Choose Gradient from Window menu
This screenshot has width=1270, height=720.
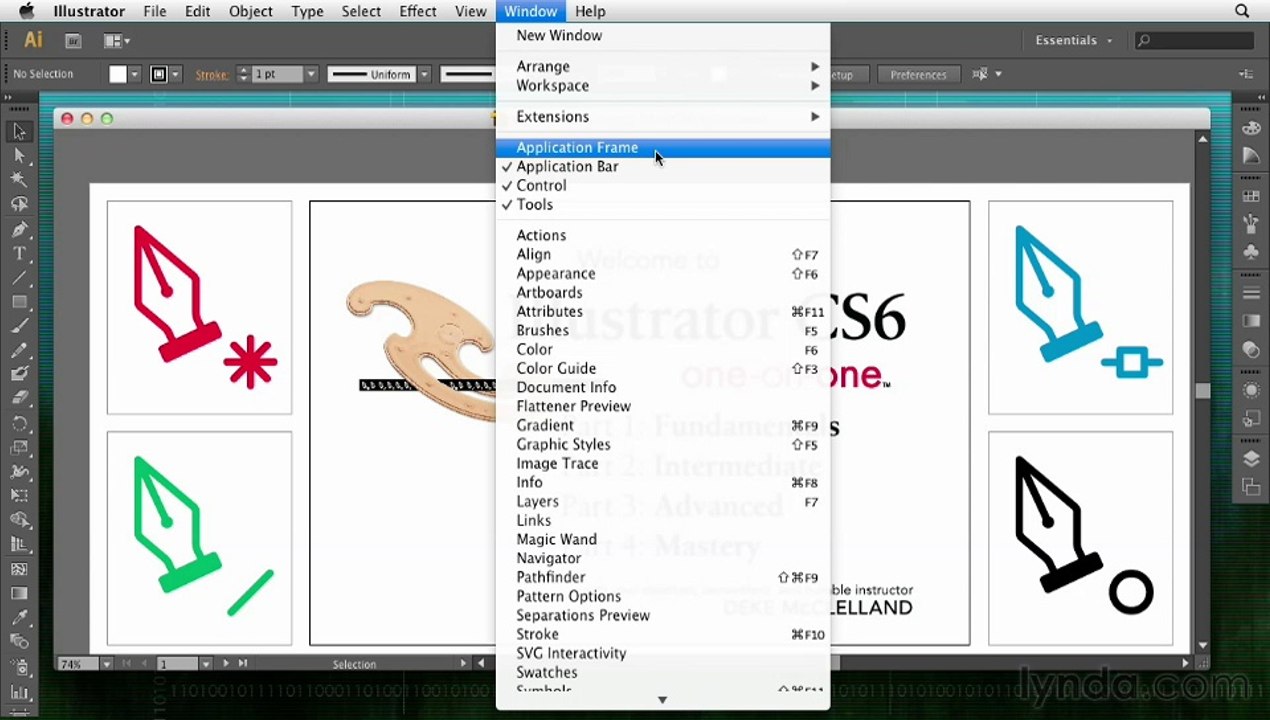(x=662, y=425)
